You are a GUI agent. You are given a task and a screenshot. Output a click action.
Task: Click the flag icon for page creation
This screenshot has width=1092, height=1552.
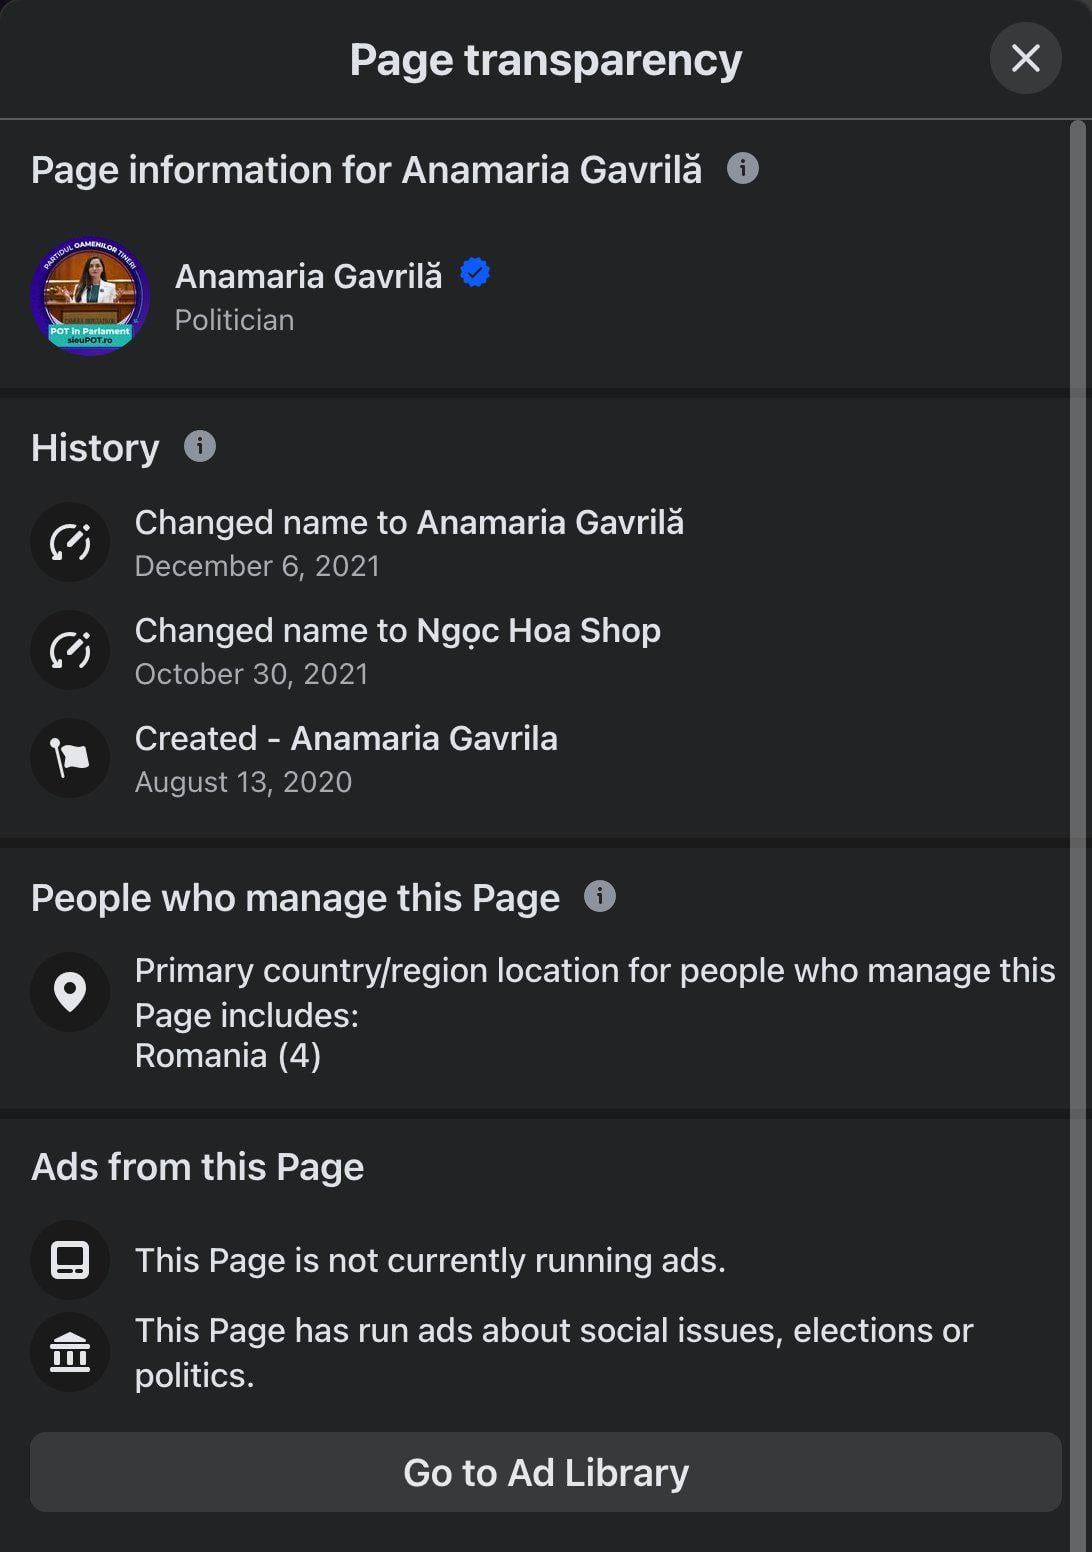pyautogui.click(x=70, y=758)
